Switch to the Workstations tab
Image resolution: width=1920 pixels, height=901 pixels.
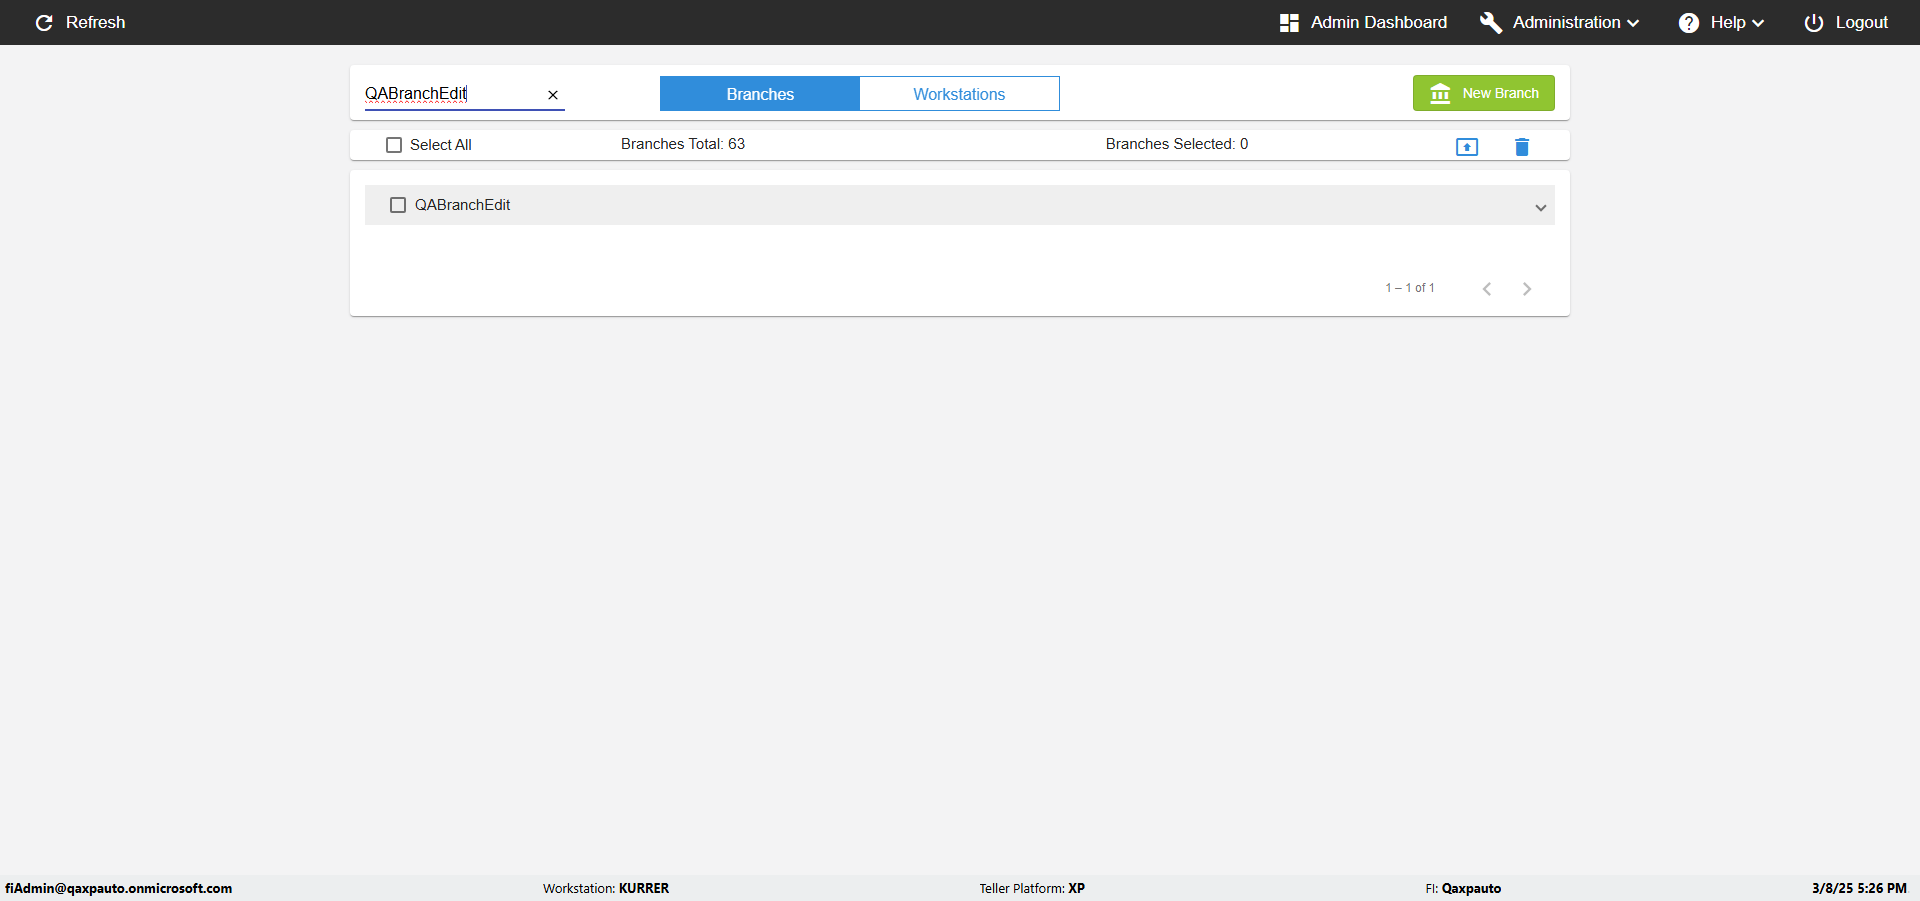pyautogui.click(x=959, y=94)
